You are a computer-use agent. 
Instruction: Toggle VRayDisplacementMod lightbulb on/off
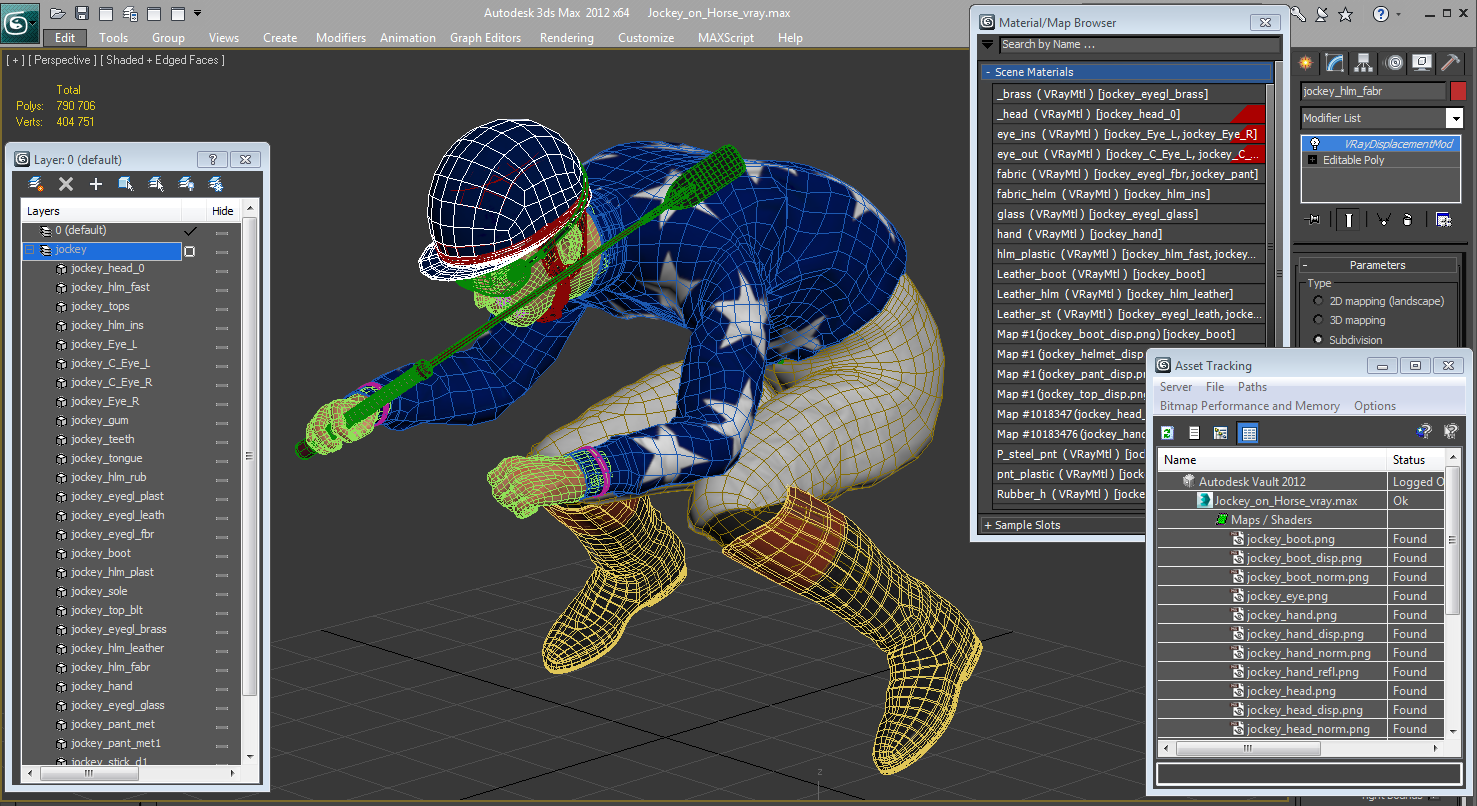point(1315,144)
